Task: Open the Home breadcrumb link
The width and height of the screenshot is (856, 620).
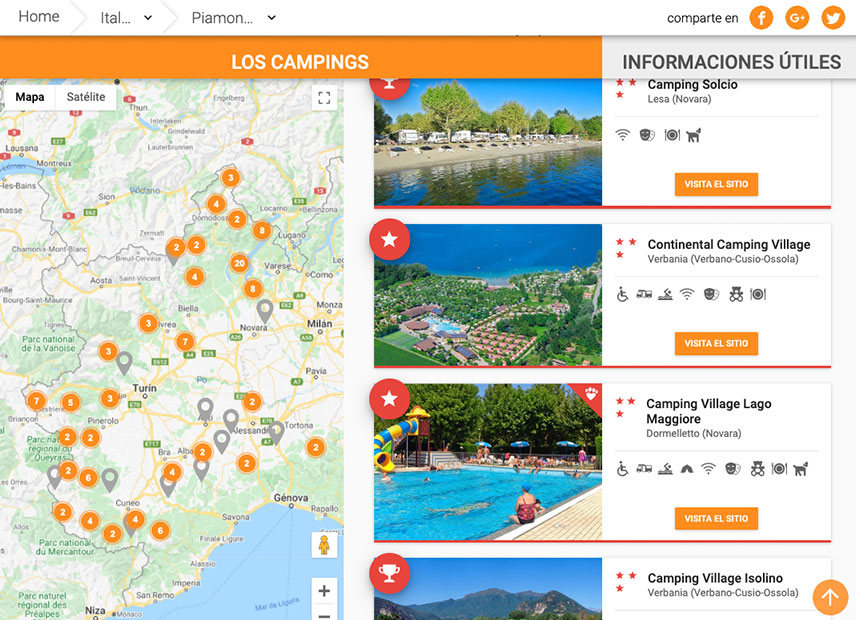Action: coord(39,17)
